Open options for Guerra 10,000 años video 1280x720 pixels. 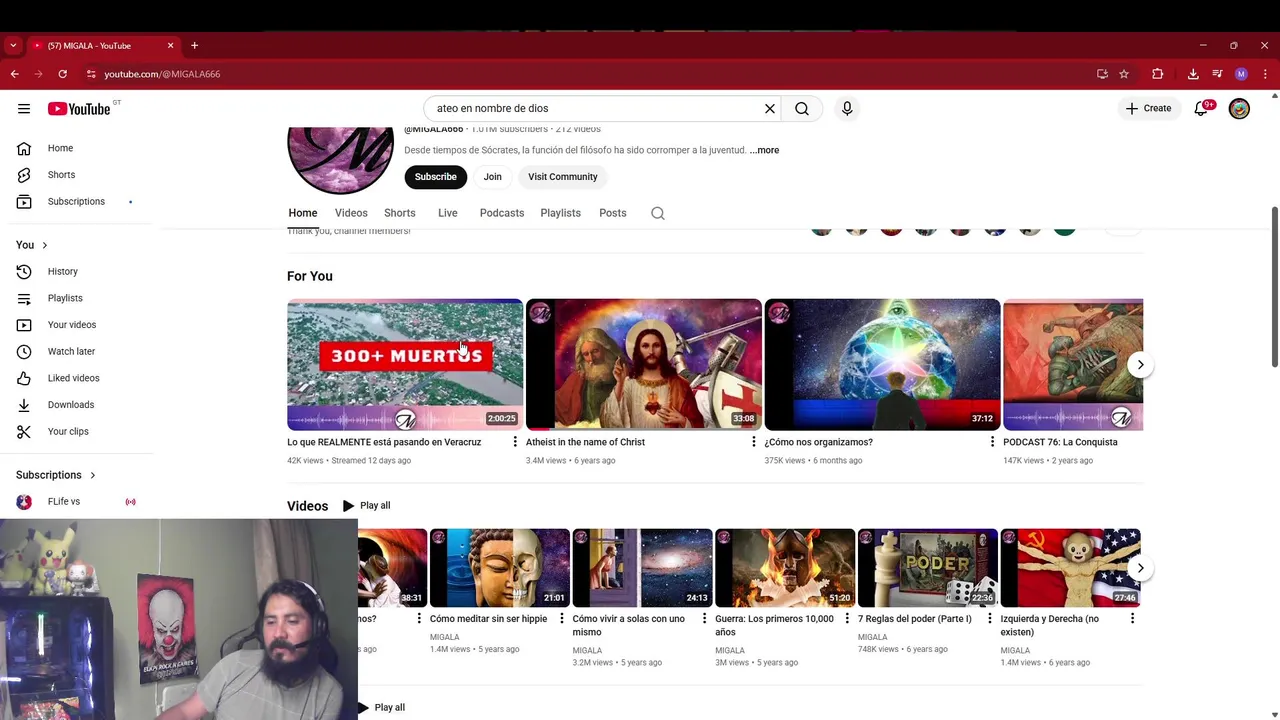tap(847, 619)
